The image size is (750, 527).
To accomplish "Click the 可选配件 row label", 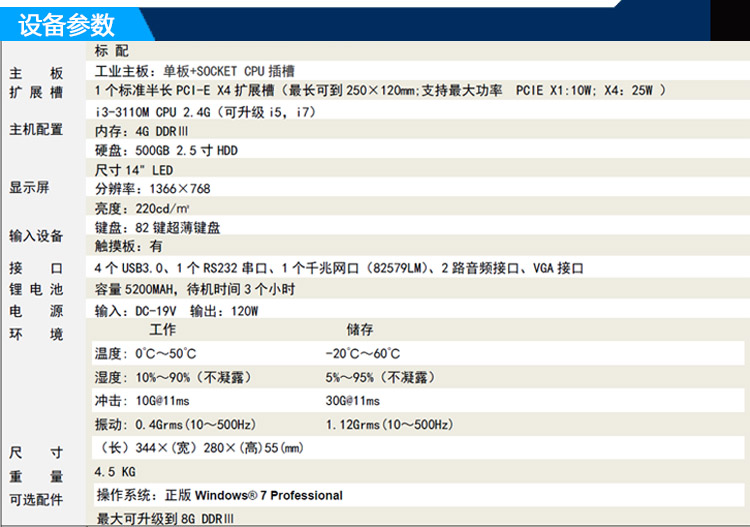I will (x=36, y=499).
